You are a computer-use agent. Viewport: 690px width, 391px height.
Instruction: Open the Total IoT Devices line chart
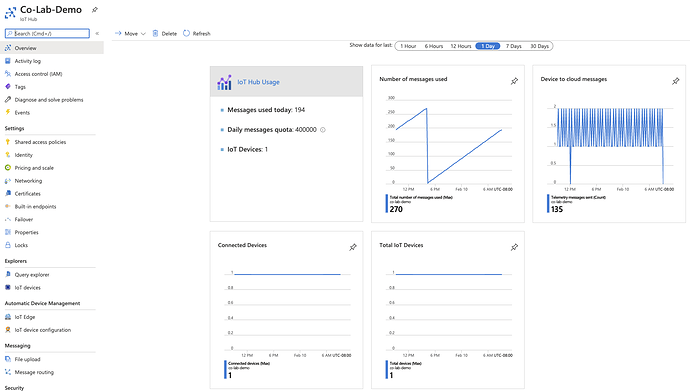tap(448, 311)
